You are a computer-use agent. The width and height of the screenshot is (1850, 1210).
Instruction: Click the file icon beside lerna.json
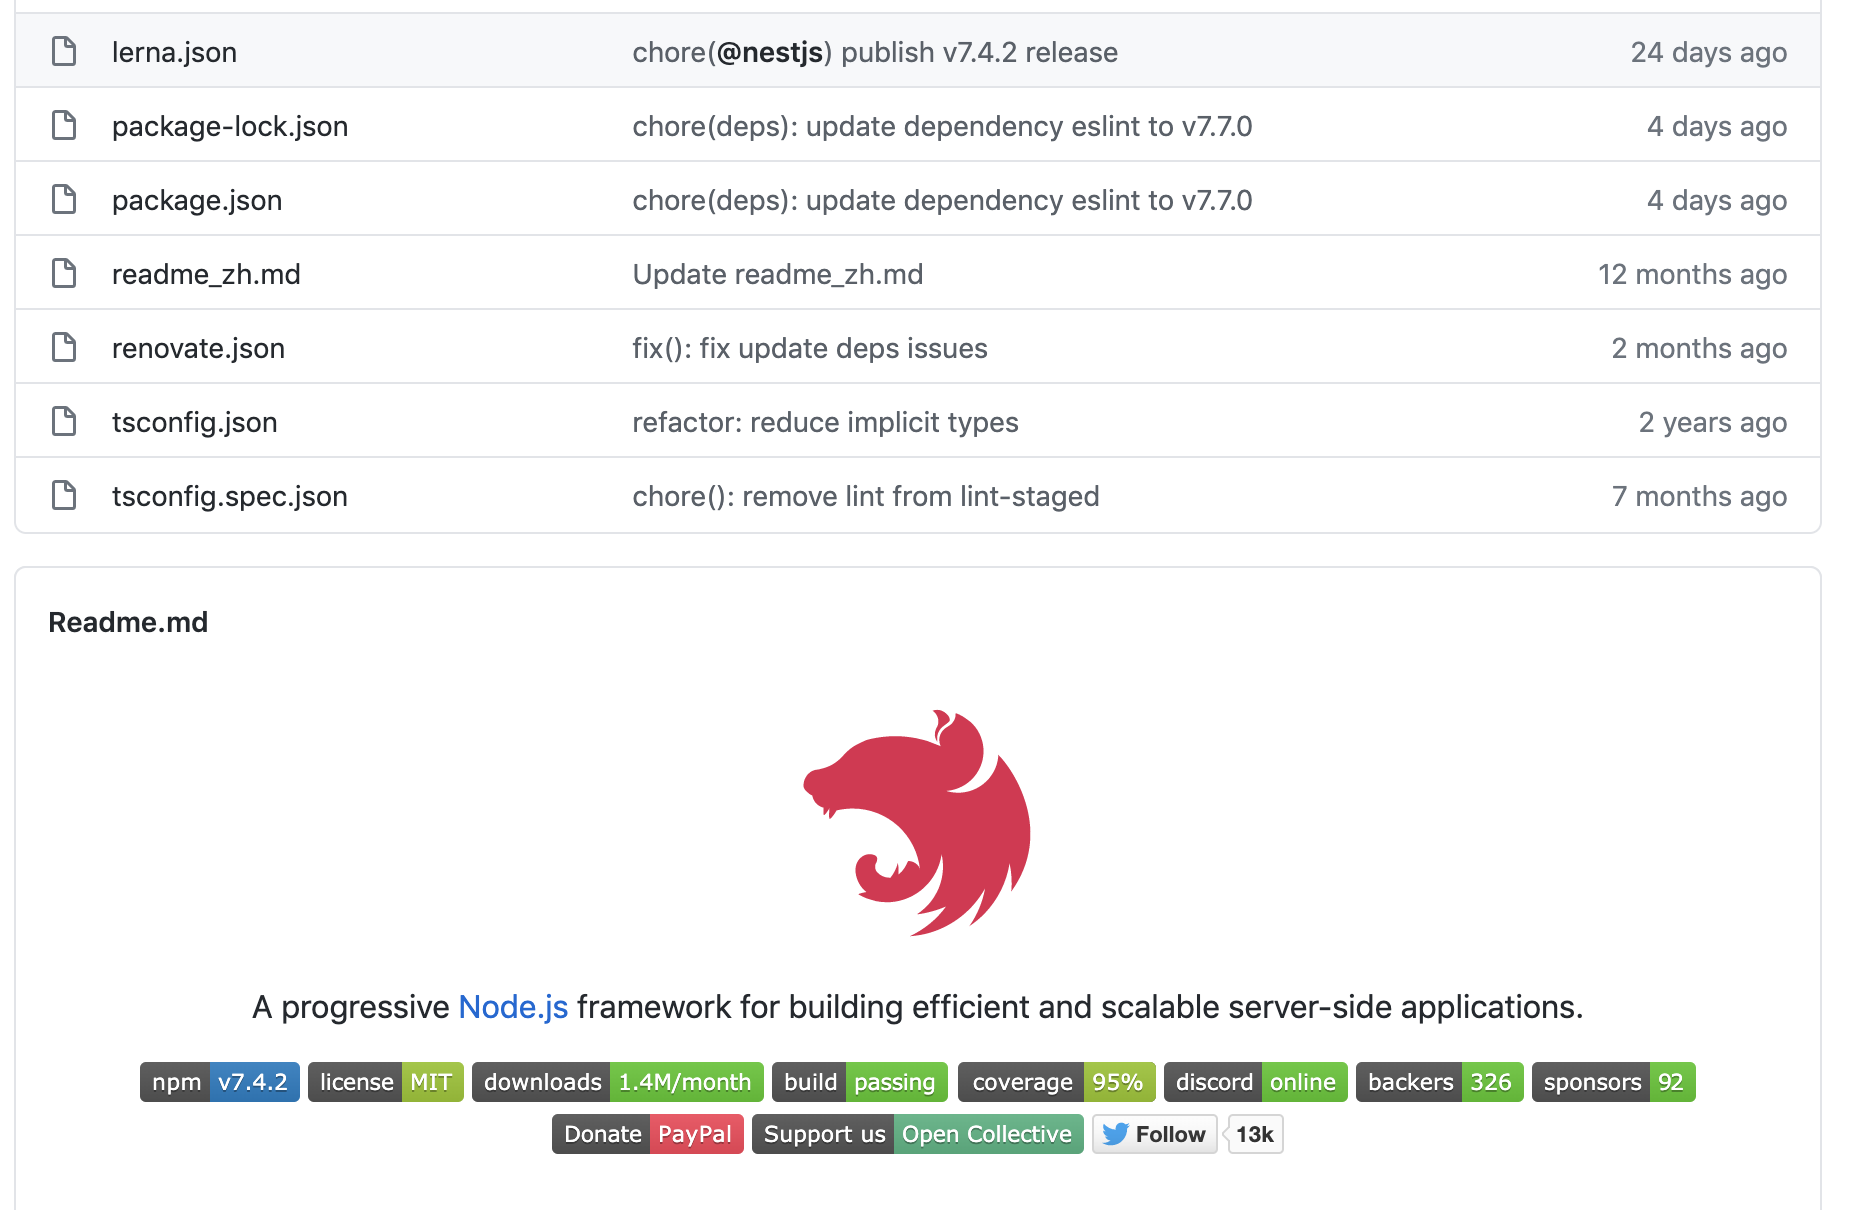coord(64,51)
